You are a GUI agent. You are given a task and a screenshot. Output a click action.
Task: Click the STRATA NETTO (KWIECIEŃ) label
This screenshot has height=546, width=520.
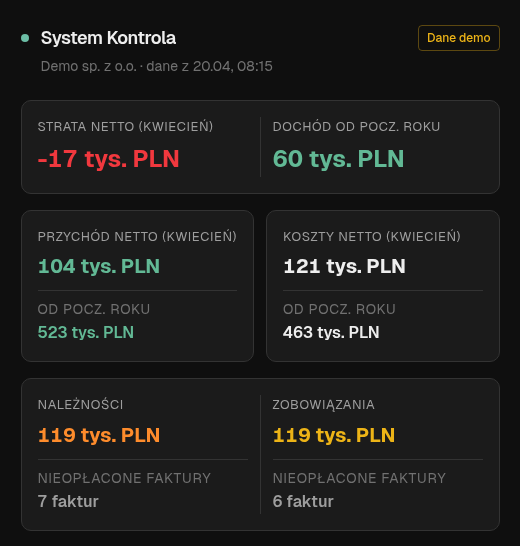(x=125, y=126)
